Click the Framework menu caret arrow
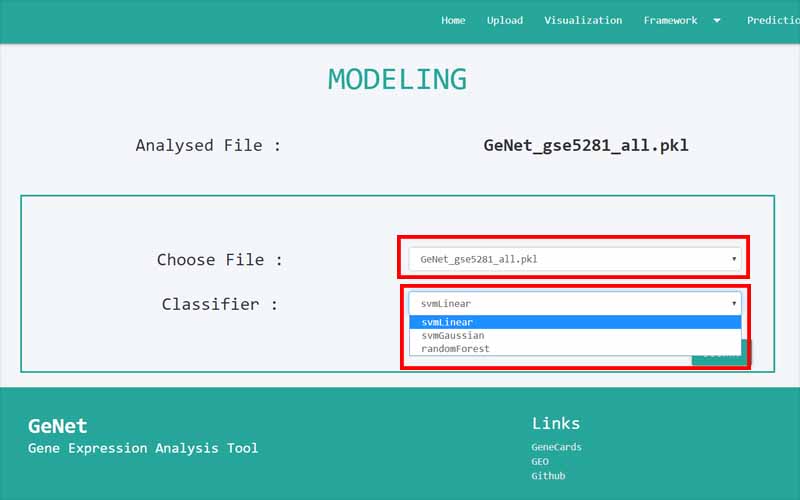This screenshot has width=800, height=500. click(x=716, y=20)
